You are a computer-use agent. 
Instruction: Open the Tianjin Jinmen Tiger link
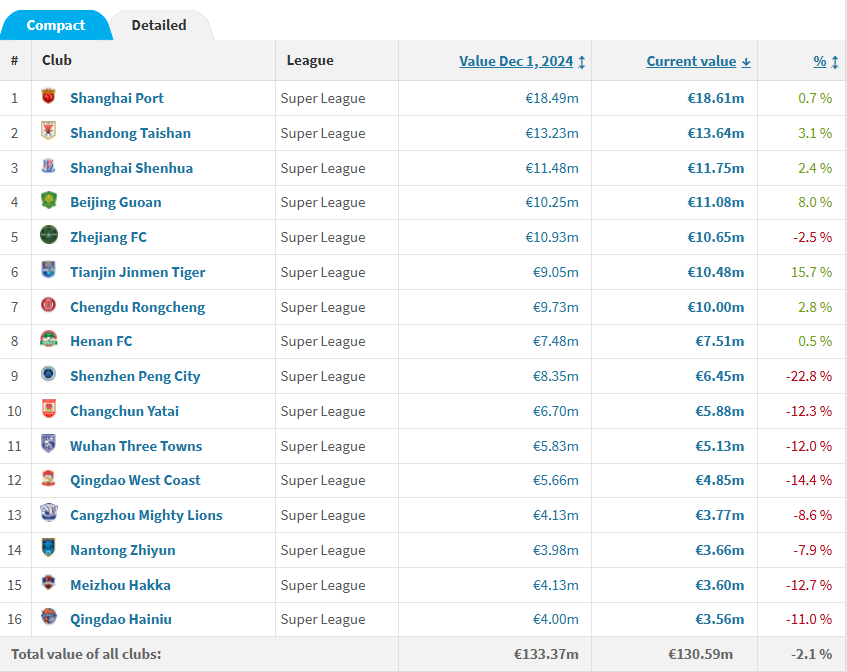138,272
